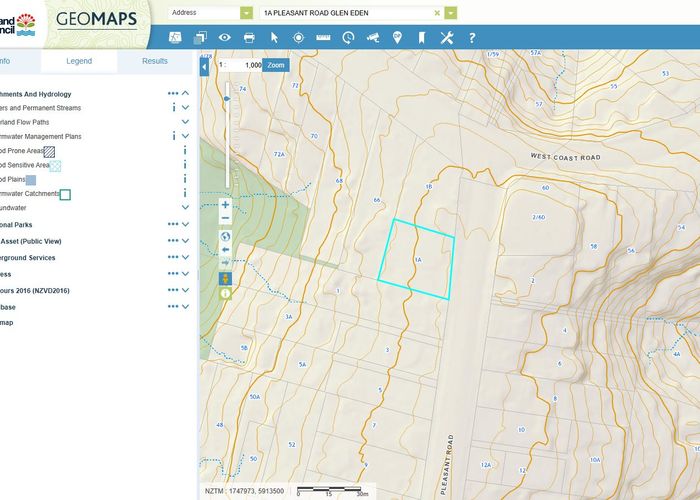Activate the orange street view pegman
This screenshot has width=700, height=500.
[x=225, y=279]
